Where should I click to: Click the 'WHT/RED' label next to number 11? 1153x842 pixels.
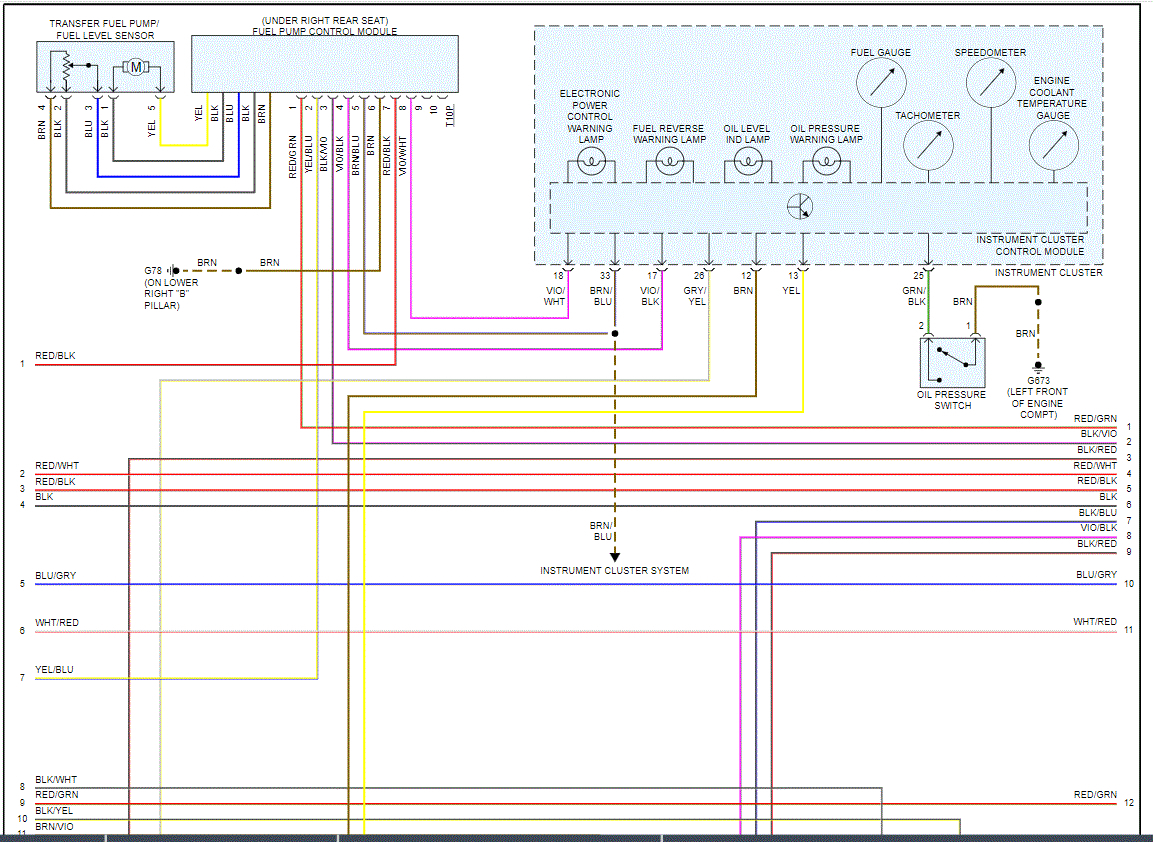pyautogui.click(x=1095, y=622)
